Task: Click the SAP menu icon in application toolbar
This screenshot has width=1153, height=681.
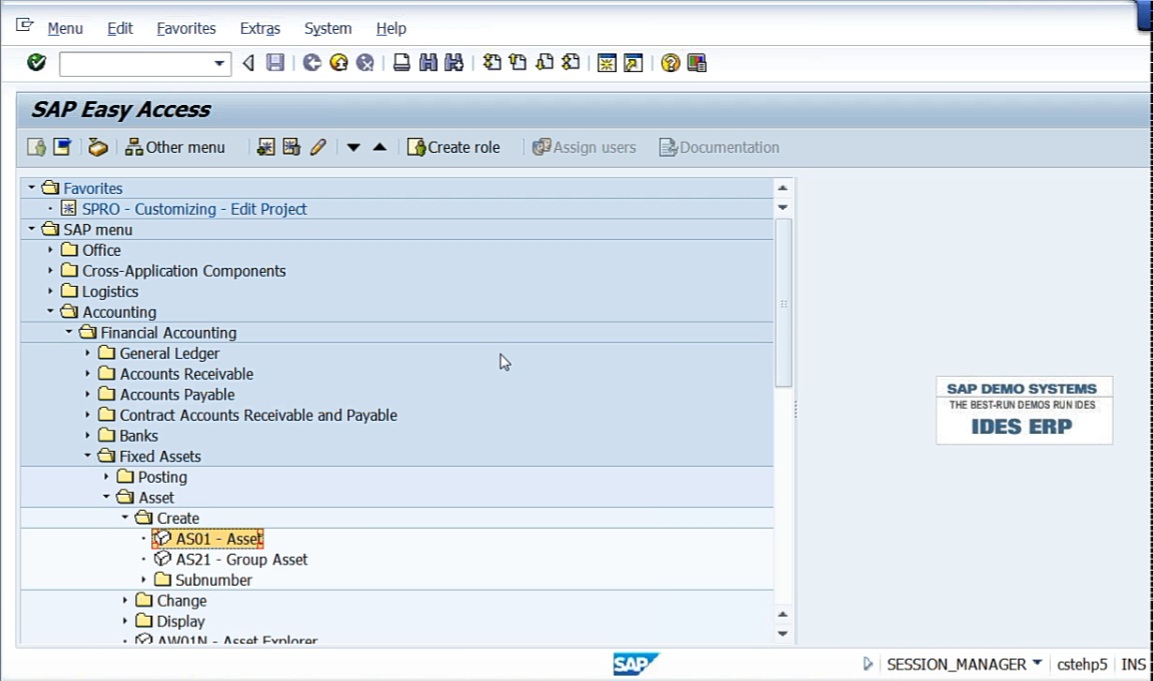Action: click(63, 147)
